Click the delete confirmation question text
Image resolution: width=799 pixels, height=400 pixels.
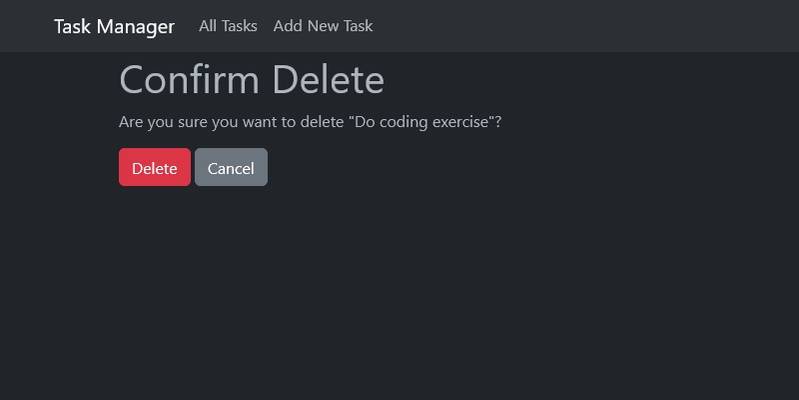point(310,122)
